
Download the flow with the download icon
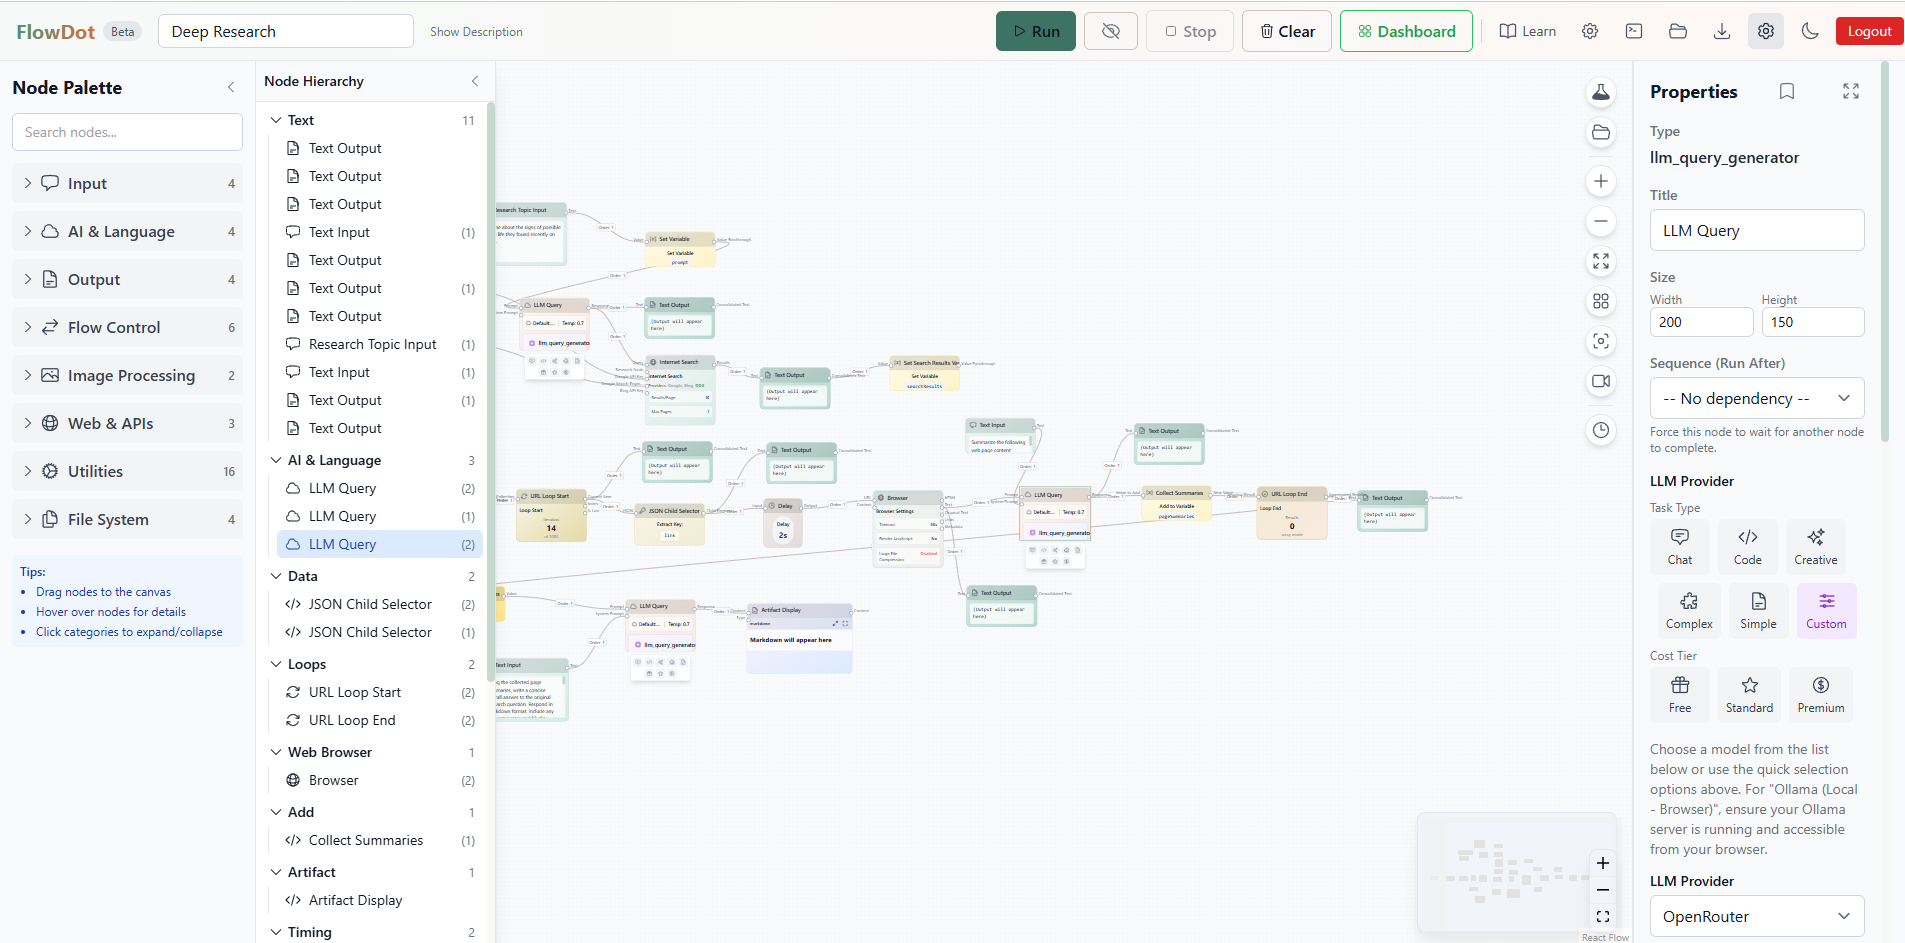[x=1722, y=31]
